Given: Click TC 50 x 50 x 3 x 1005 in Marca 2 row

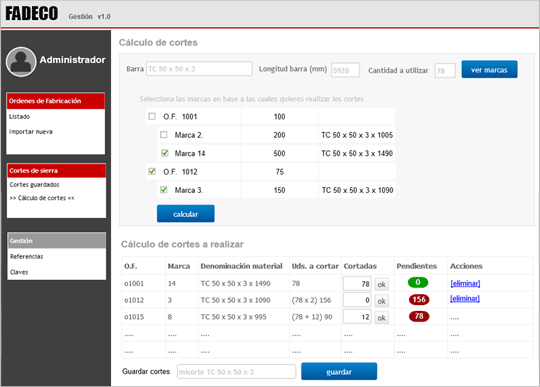Looking at the screenshot, I should pos(357,135).
